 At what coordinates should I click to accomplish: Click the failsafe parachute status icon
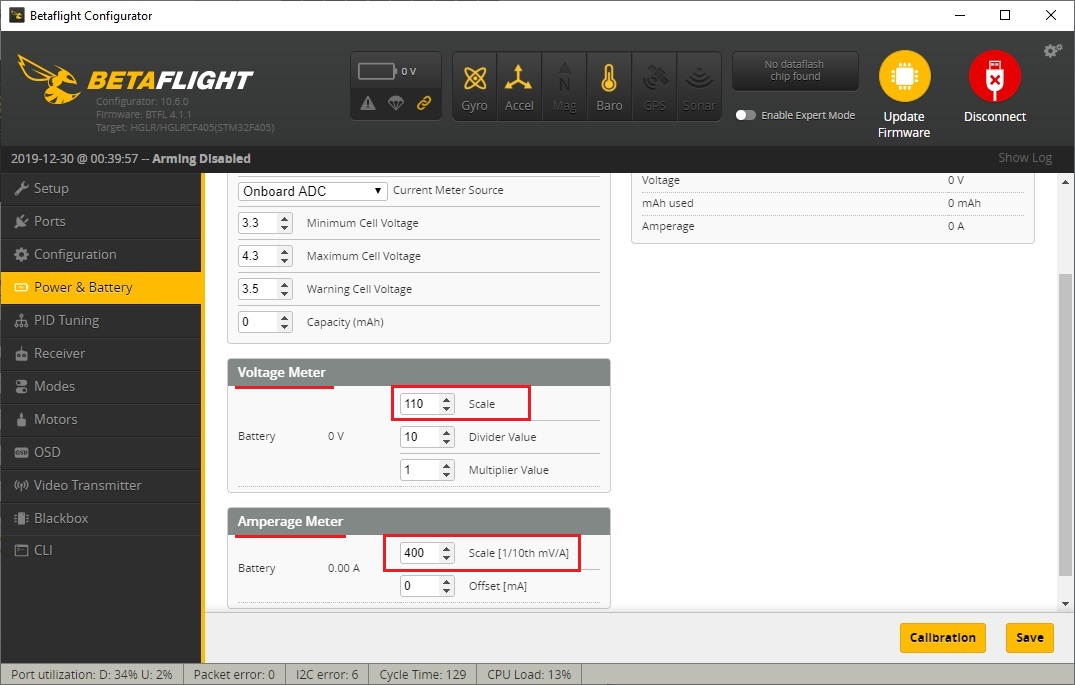coord(396,103)
